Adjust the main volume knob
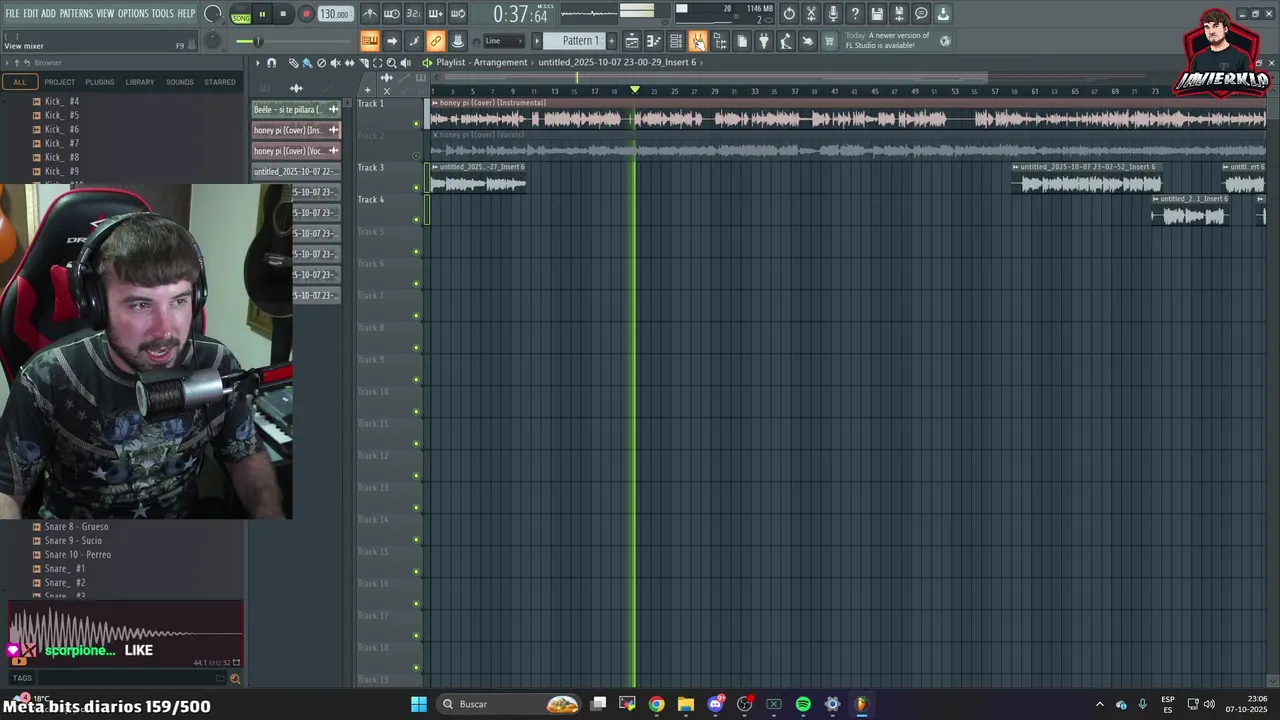Viewport: 1280px width, 720px height. pyautogui.click(x=213, y=14)
